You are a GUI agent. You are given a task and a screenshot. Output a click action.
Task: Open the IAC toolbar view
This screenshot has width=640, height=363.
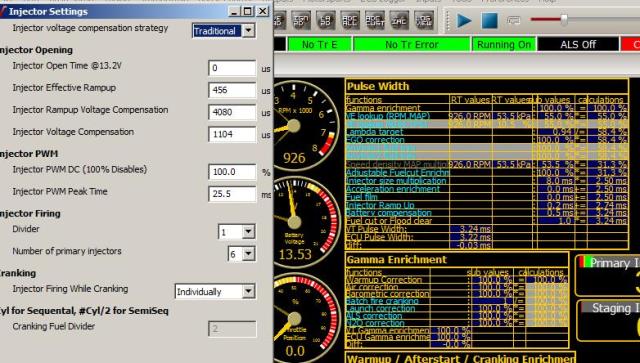click(x=399, y=20)
